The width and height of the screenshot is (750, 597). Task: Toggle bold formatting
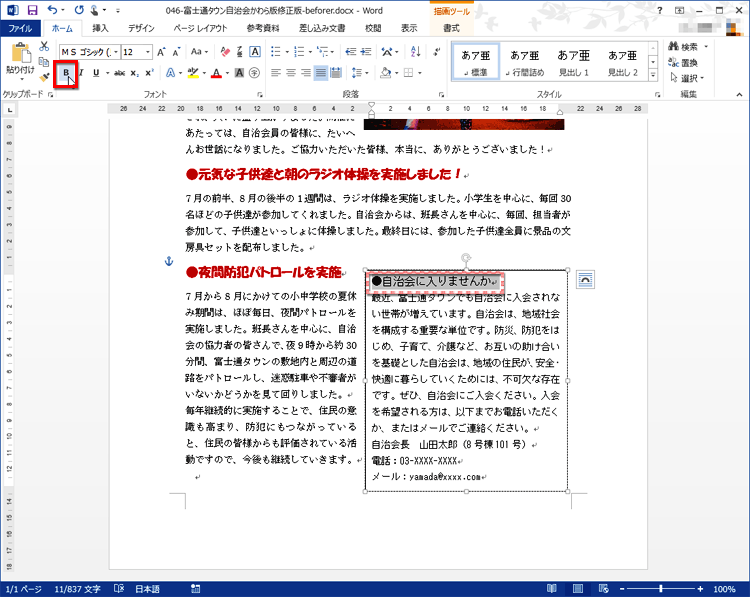[66, 73]
